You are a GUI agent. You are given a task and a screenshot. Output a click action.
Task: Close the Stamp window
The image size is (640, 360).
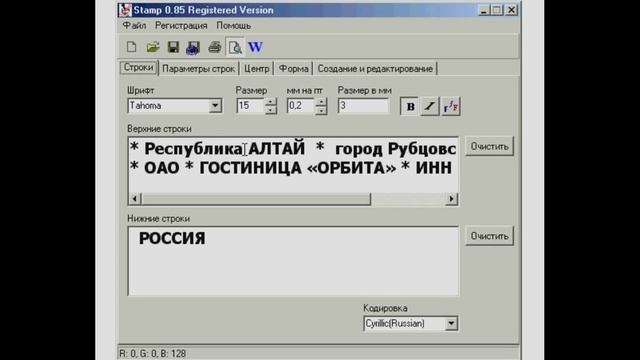coord(511,10)
